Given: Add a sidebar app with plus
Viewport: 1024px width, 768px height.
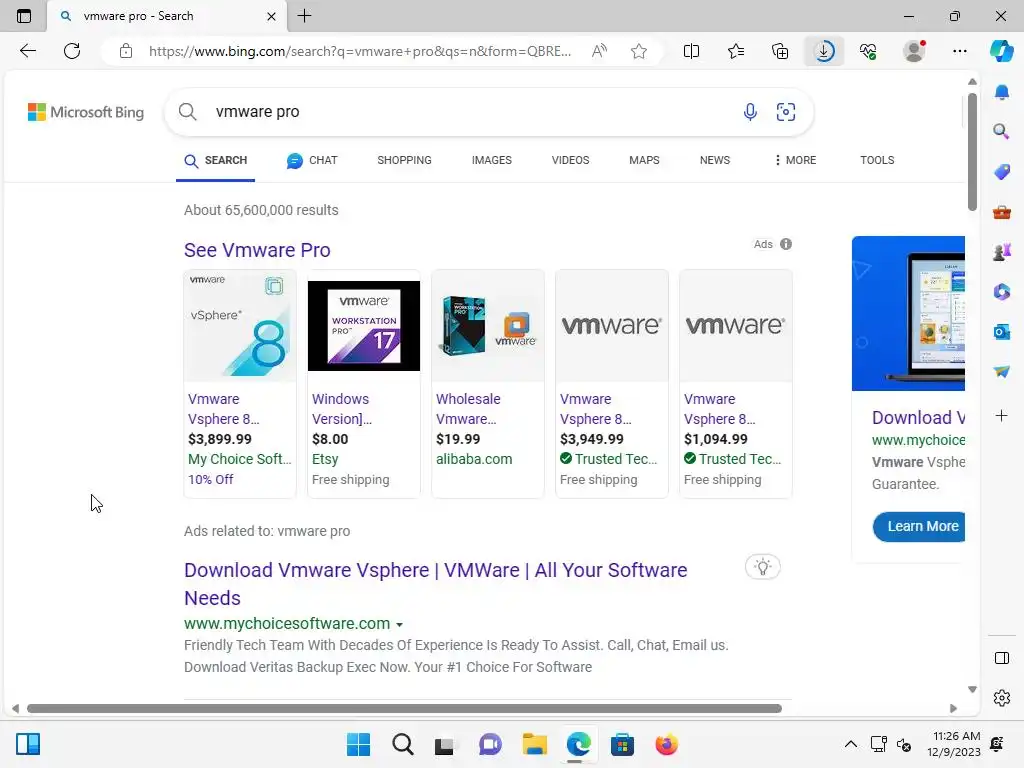Looking at the screenshot, I should click(x=1002, y=416).
